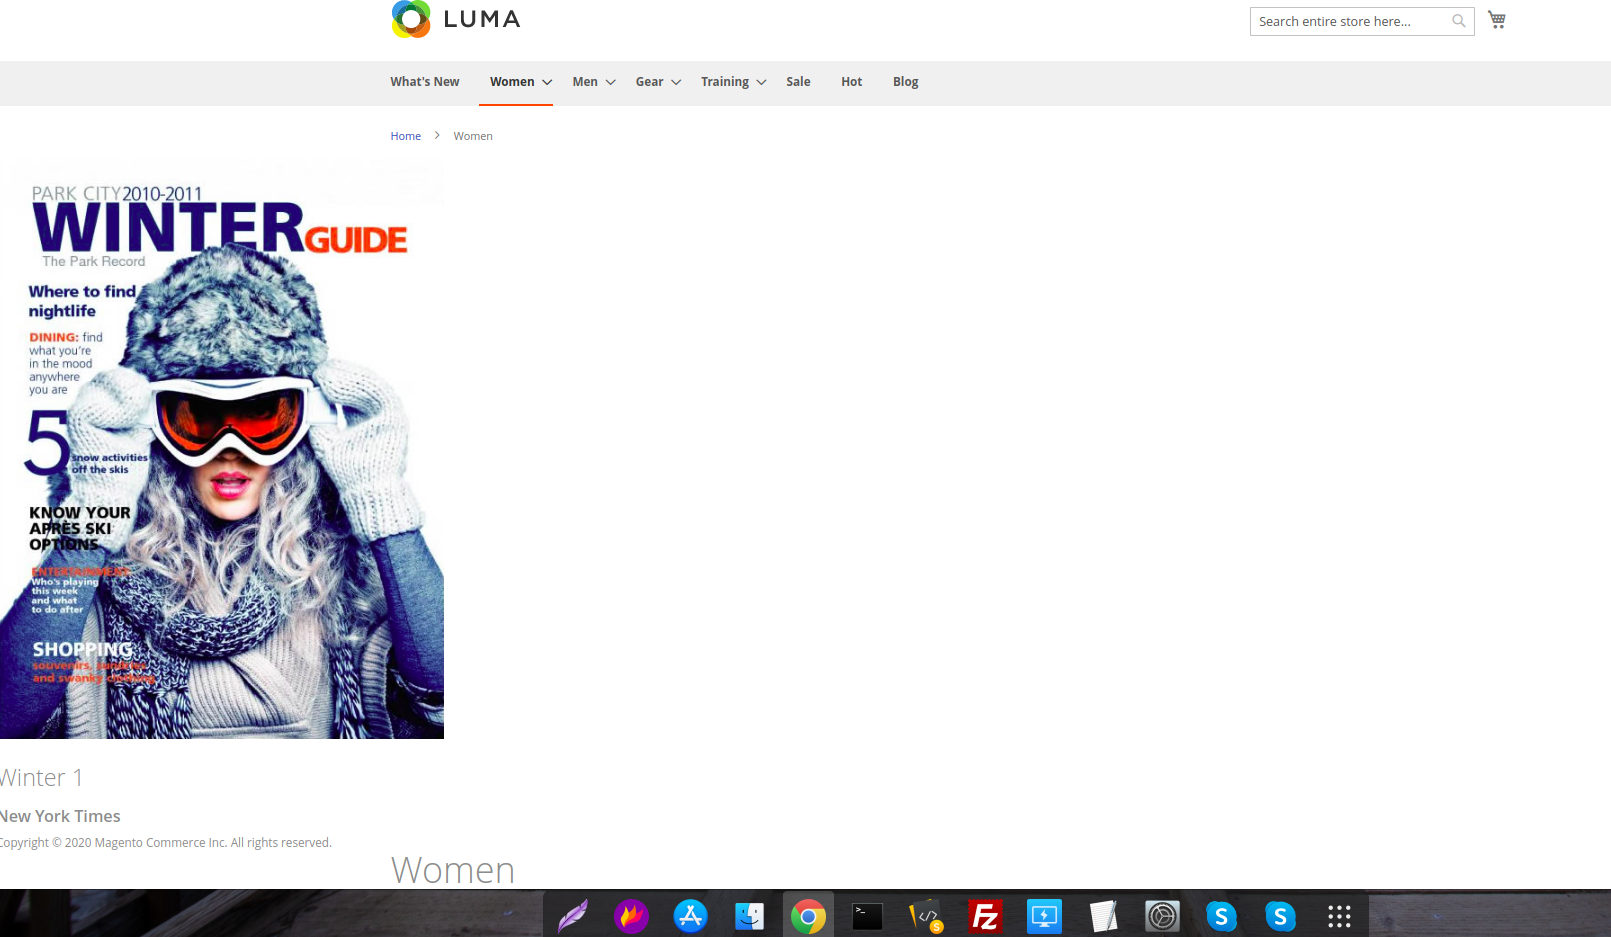This screenshot has height=937, width=1611.
Task: Open the What's New menu item
Action: click(x=424, y=82)
